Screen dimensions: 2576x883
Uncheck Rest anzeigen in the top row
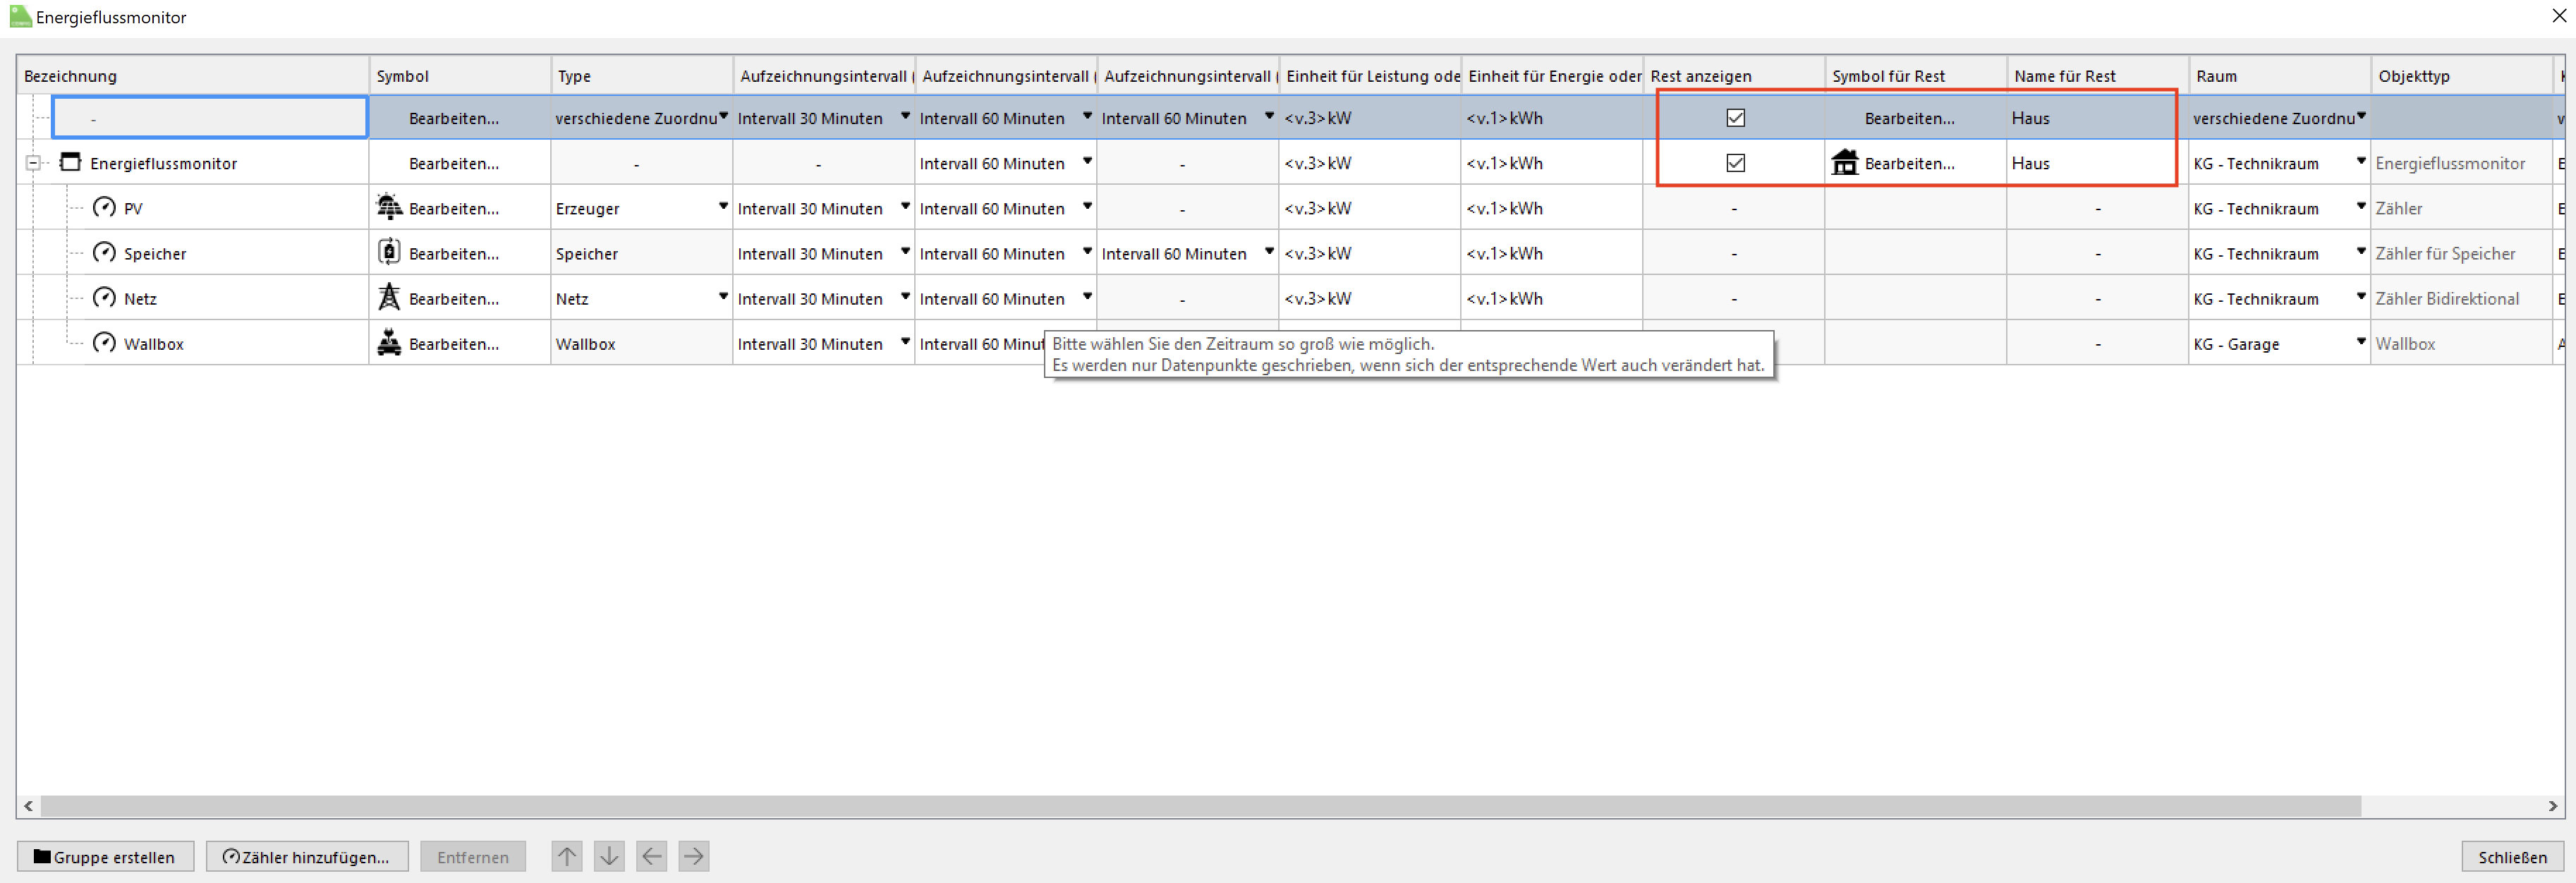pyautogui.click(x=1735, y=118)
